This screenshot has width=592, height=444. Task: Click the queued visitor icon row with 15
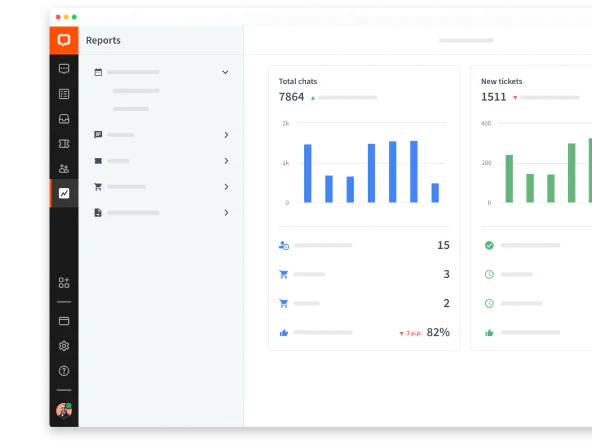284,245
